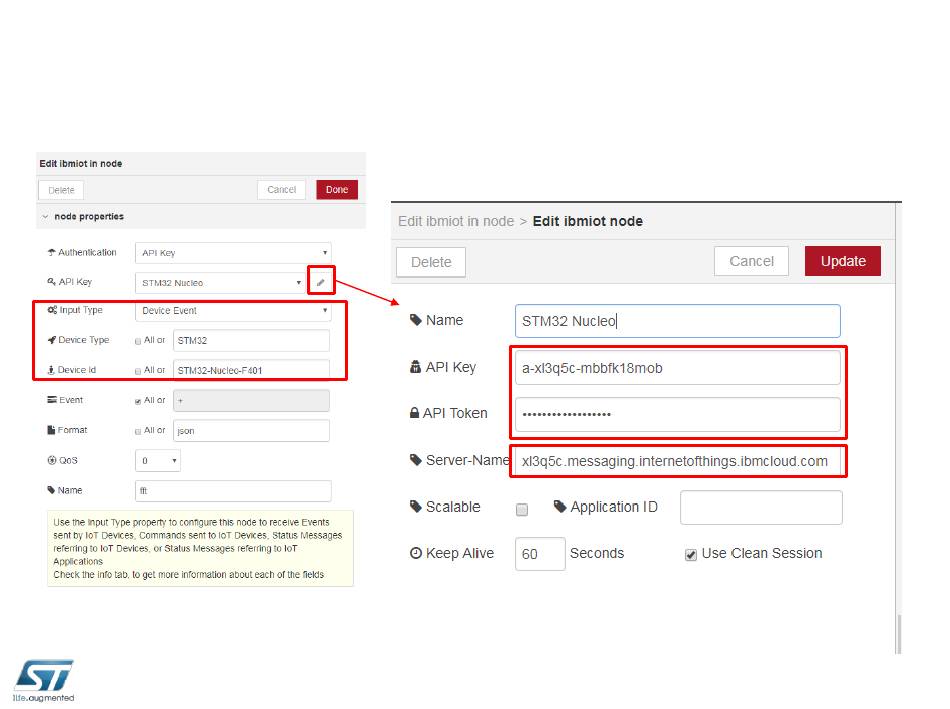Image resolution: width=950 pixels, height=709 pixels.
Task: Click the disabled Event field showing +
Action: coord(251,401)
